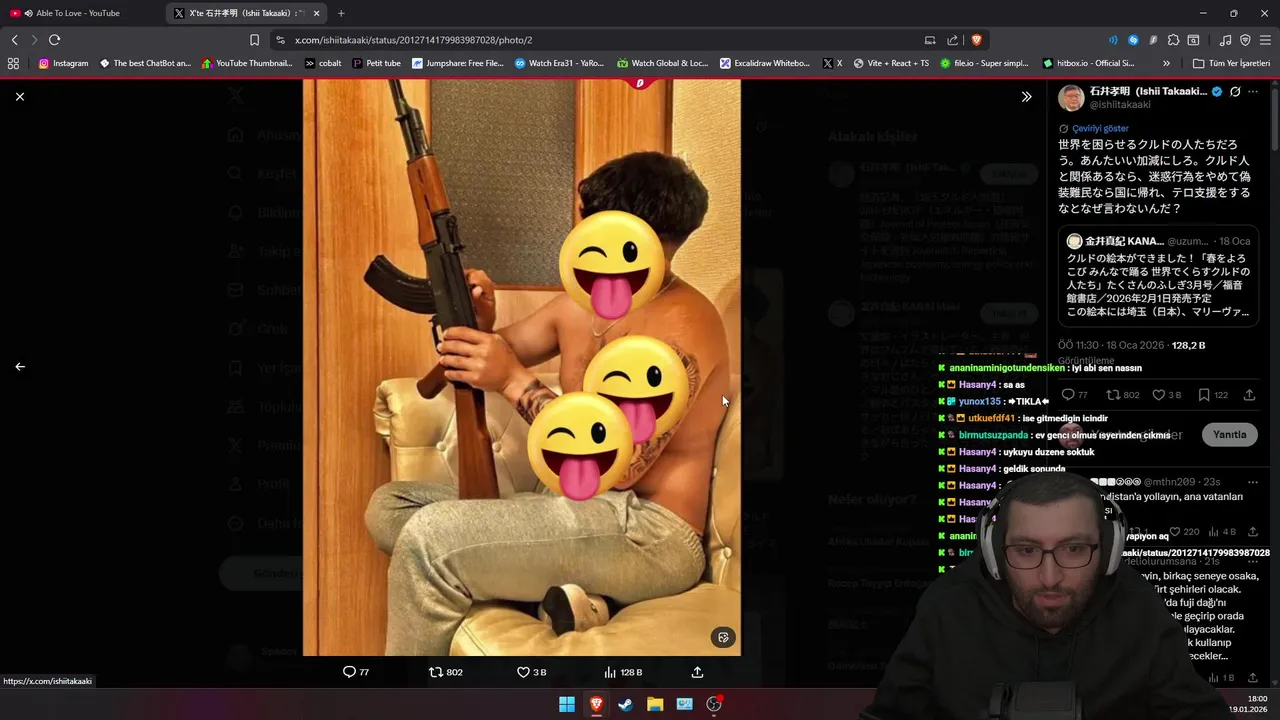Open Ishii Takaaki profile avatar
The image size is (1280, 720).
[x=1071, y=97]
